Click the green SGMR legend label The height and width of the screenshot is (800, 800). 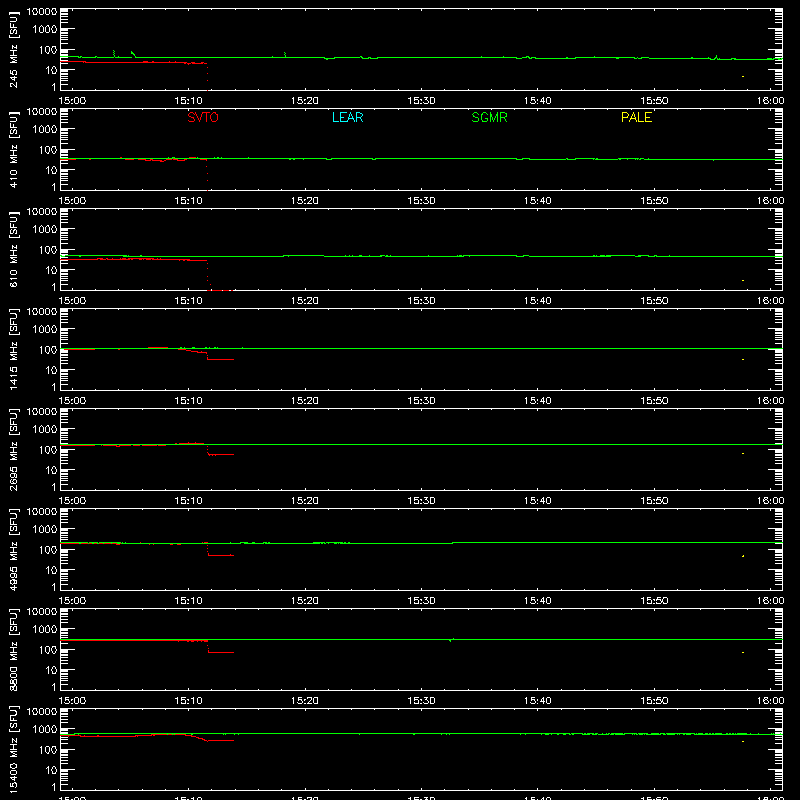(489, 117)
